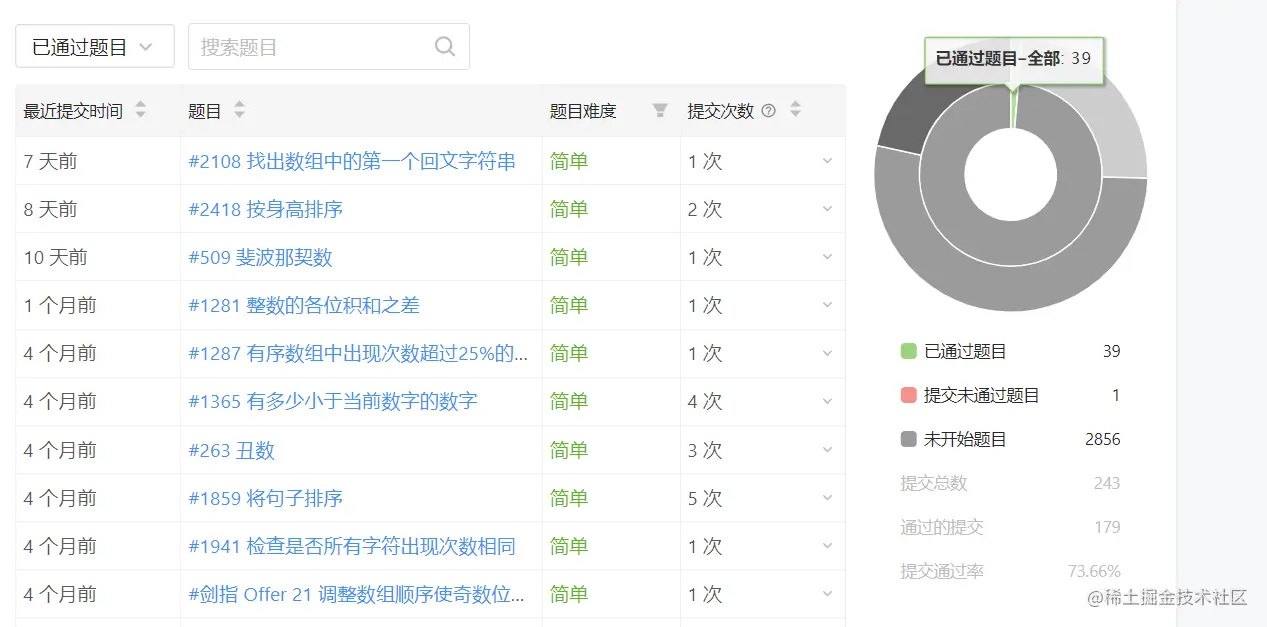The image size is (1267, 627).
Task: Select the 未开始题目 legend label
Action: (965, 439)
